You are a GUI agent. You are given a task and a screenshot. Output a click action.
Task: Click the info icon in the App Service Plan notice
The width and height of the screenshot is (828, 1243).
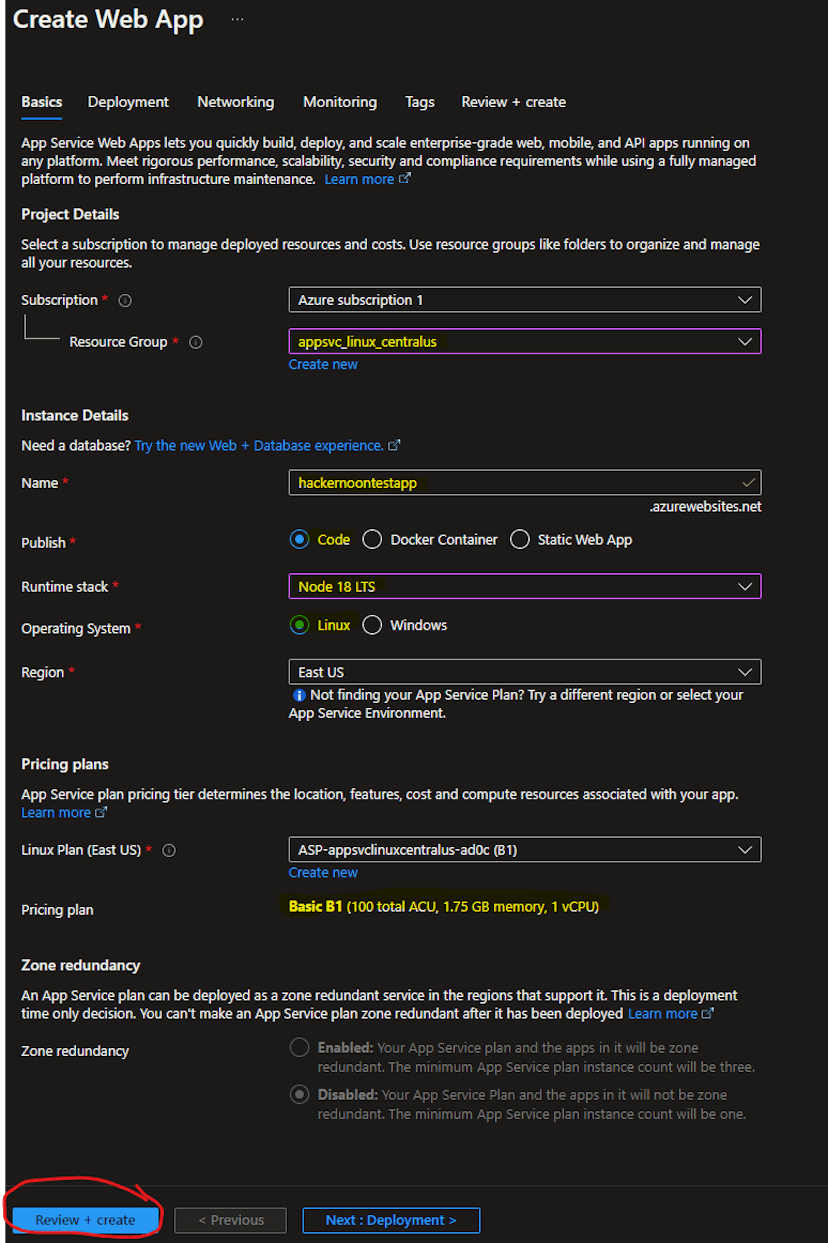click(x=298, y=694)
